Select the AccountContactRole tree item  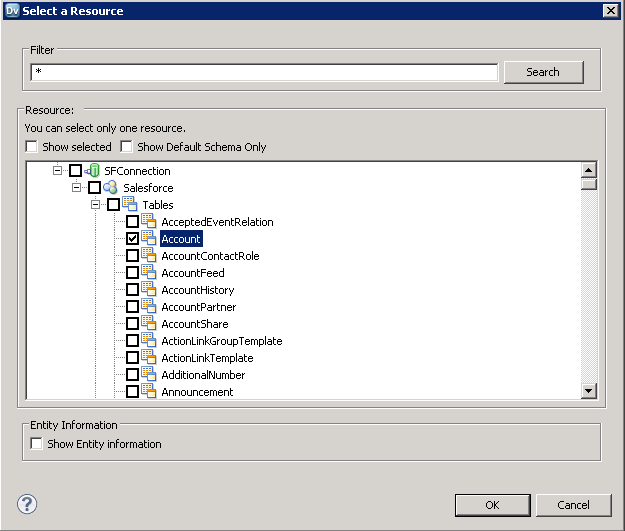[210, 256]
